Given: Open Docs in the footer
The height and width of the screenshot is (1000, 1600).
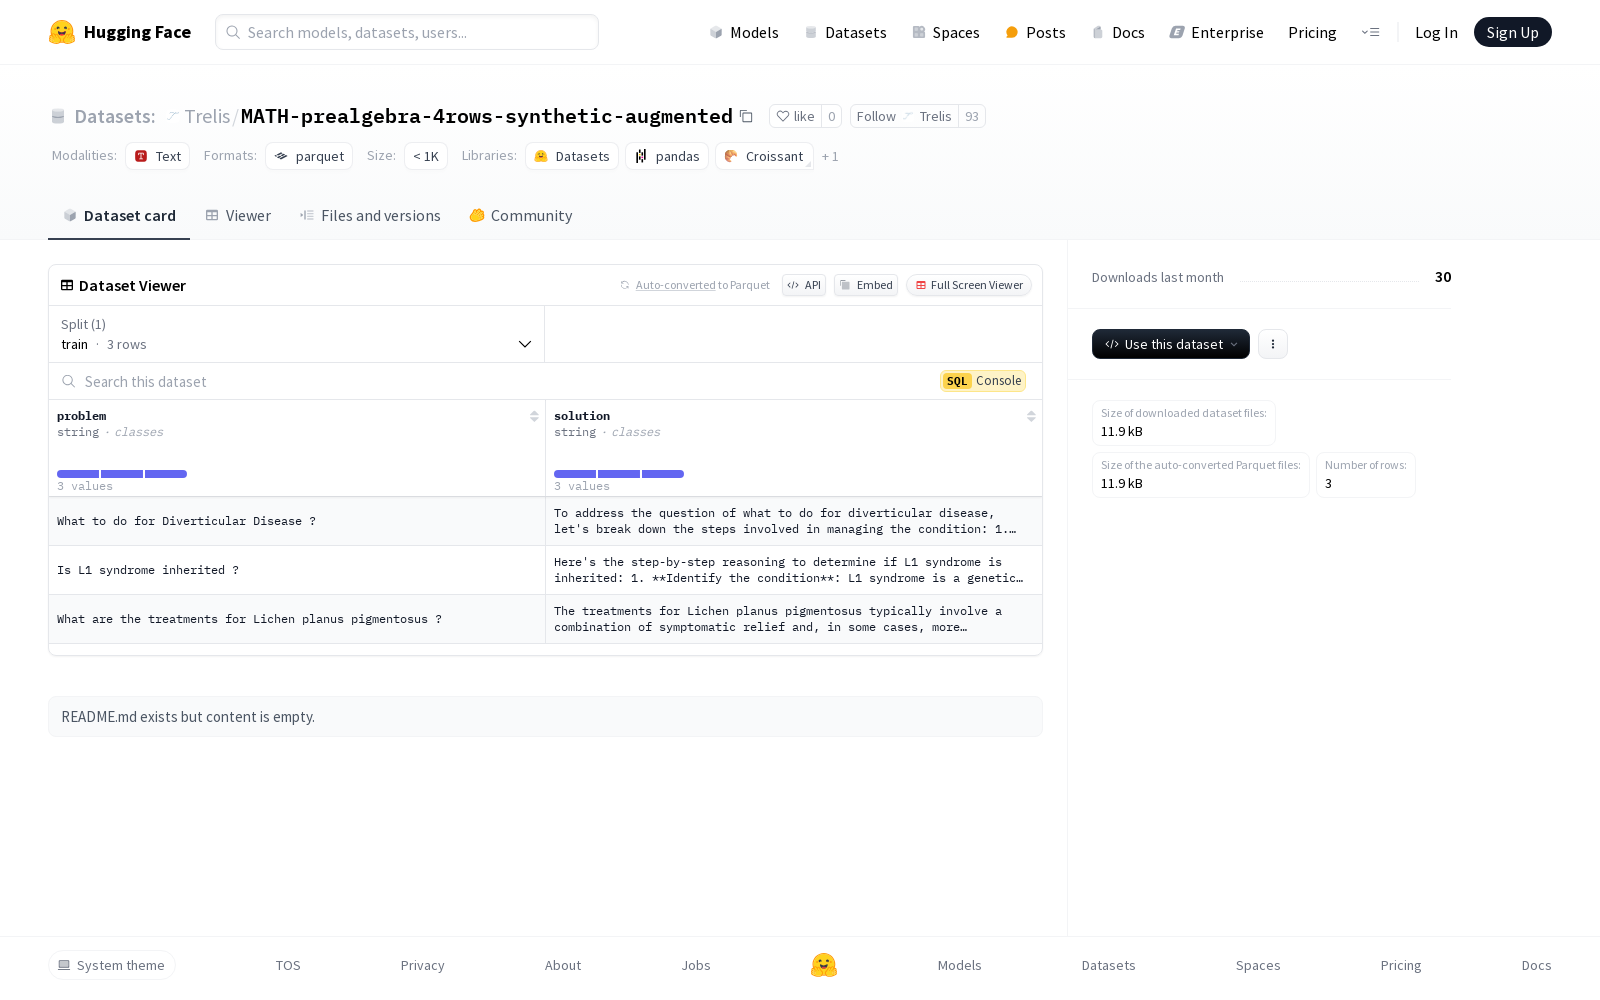Looking at the screenshot, I should coord(1537,965).
